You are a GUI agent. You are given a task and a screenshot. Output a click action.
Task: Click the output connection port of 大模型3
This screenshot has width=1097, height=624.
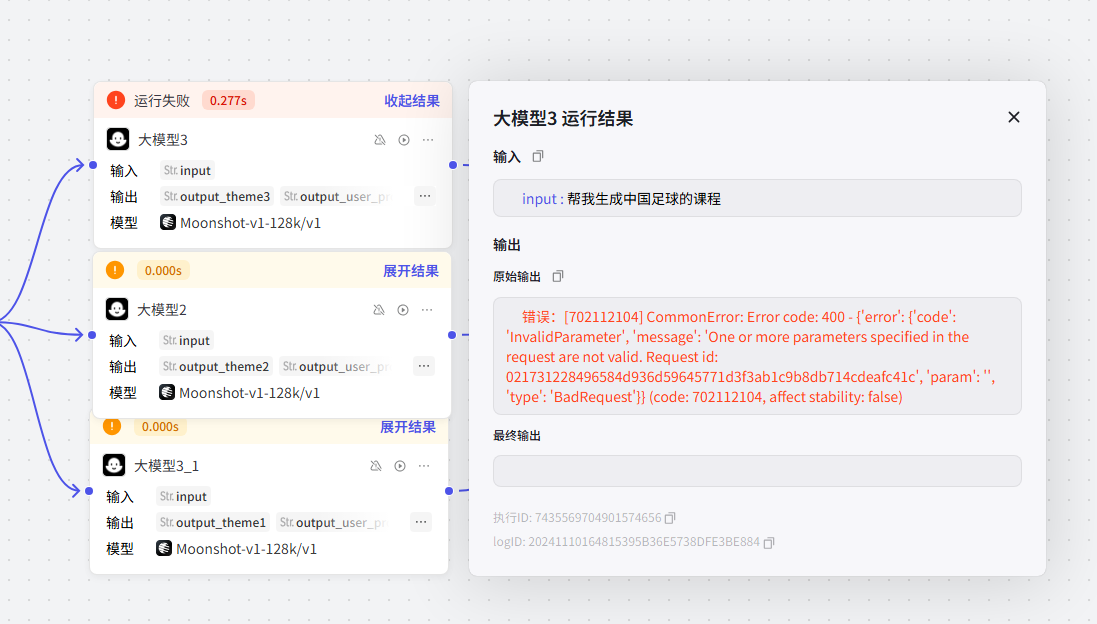(x=453, y=165)
